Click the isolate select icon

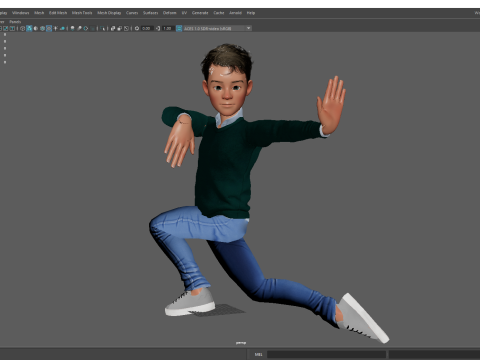[102, 28]
